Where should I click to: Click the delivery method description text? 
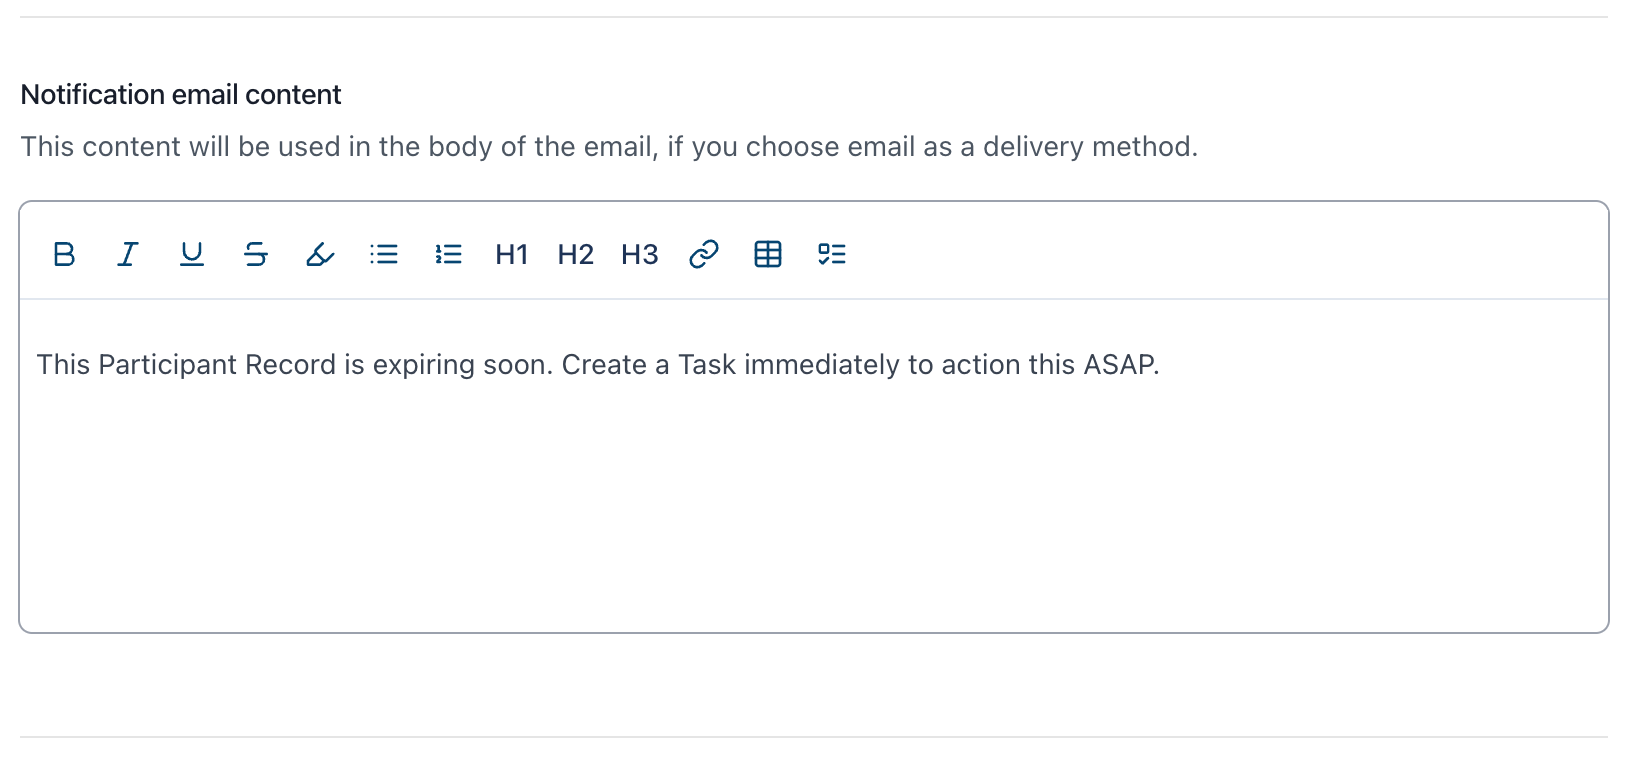[608, 147]
